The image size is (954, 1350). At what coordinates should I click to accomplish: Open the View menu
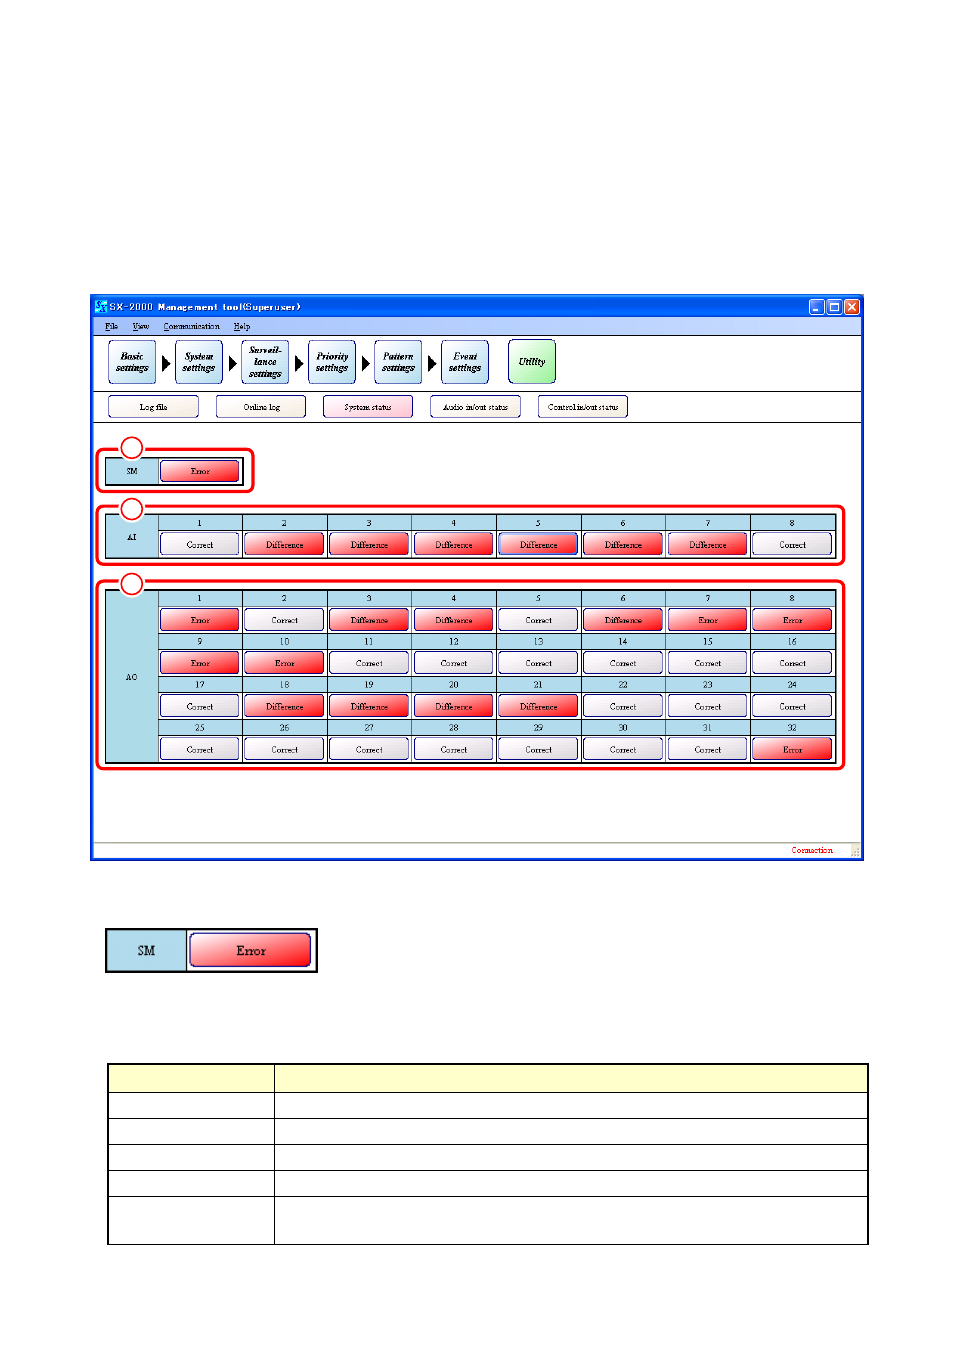(x=141, y=326)
